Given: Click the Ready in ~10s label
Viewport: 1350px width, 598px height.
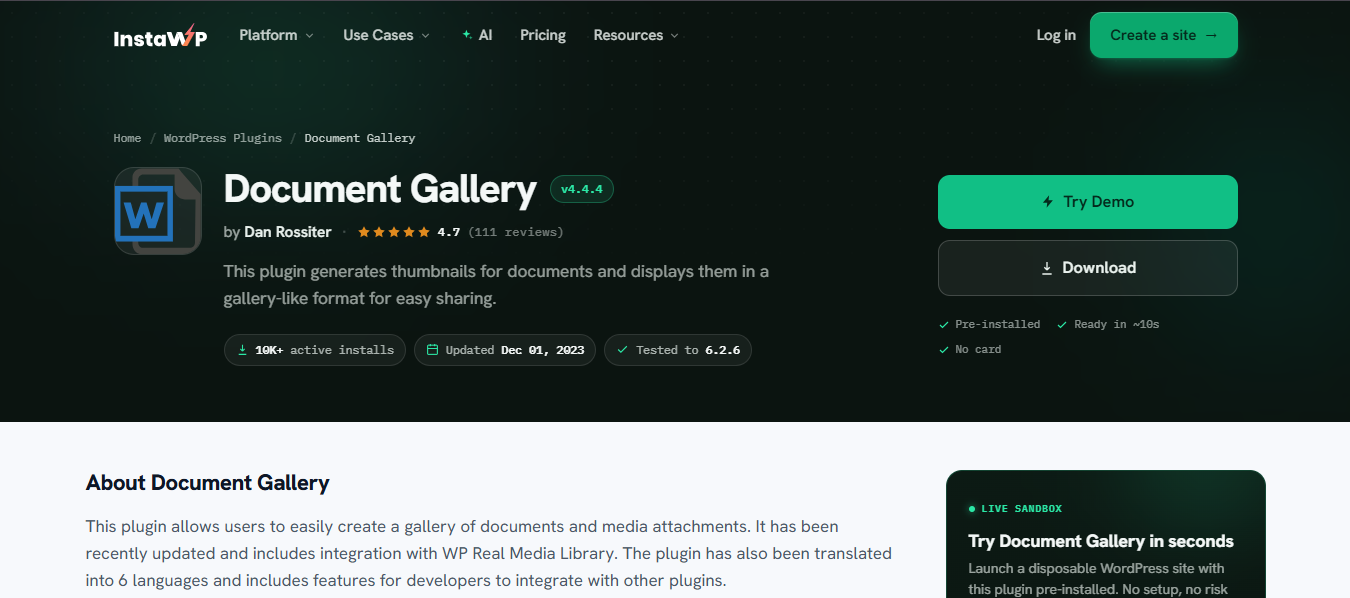Looking at the screenshot, I should click(x=1117, y=325).
